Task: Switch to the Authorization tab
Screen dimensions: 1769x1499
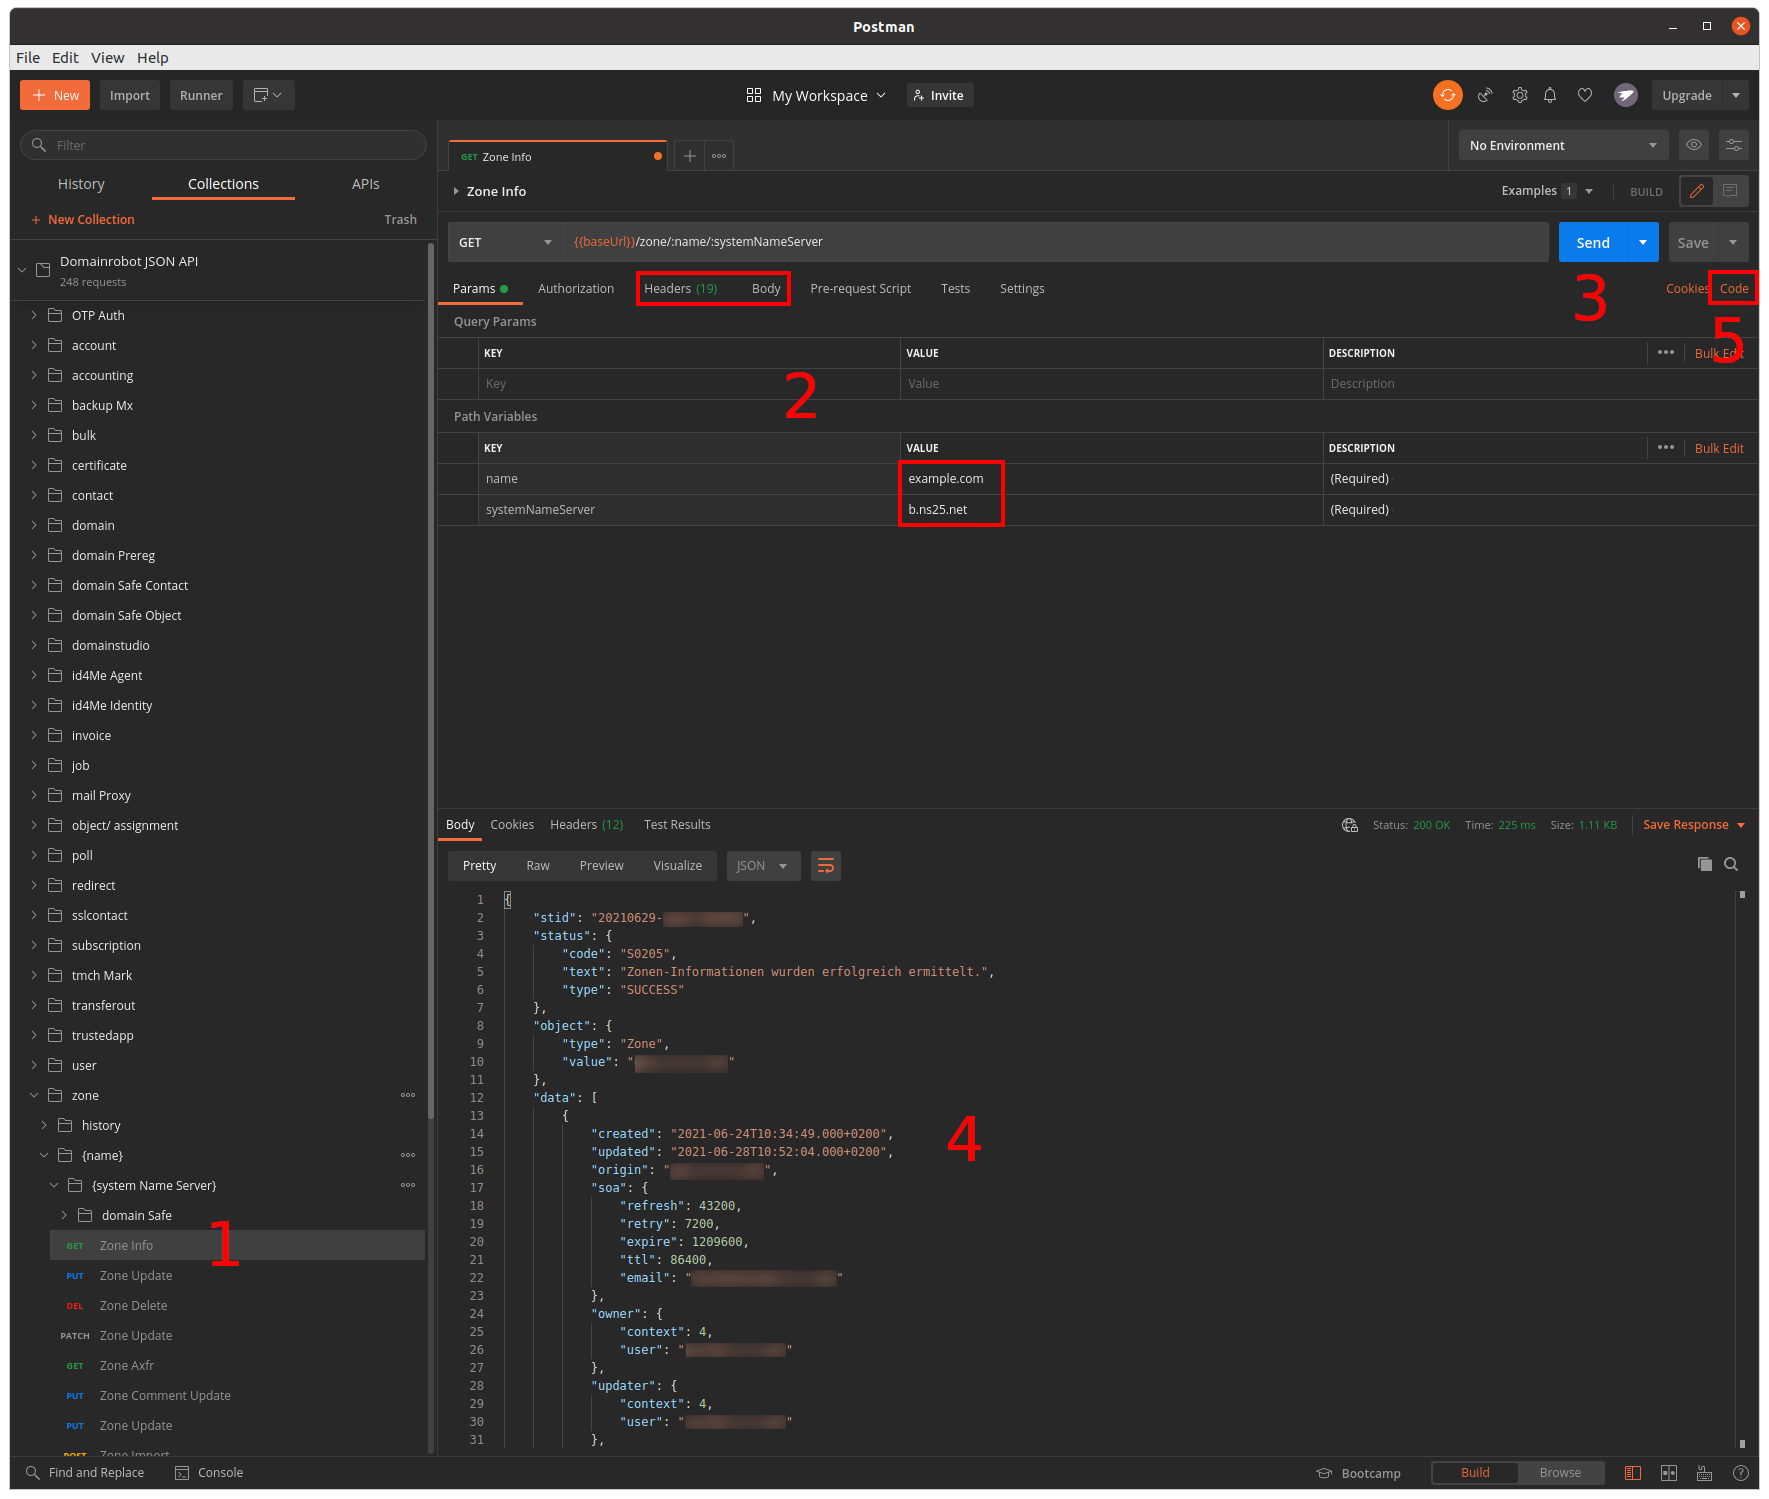Action: pyautogui.click(x=575, y=289)
